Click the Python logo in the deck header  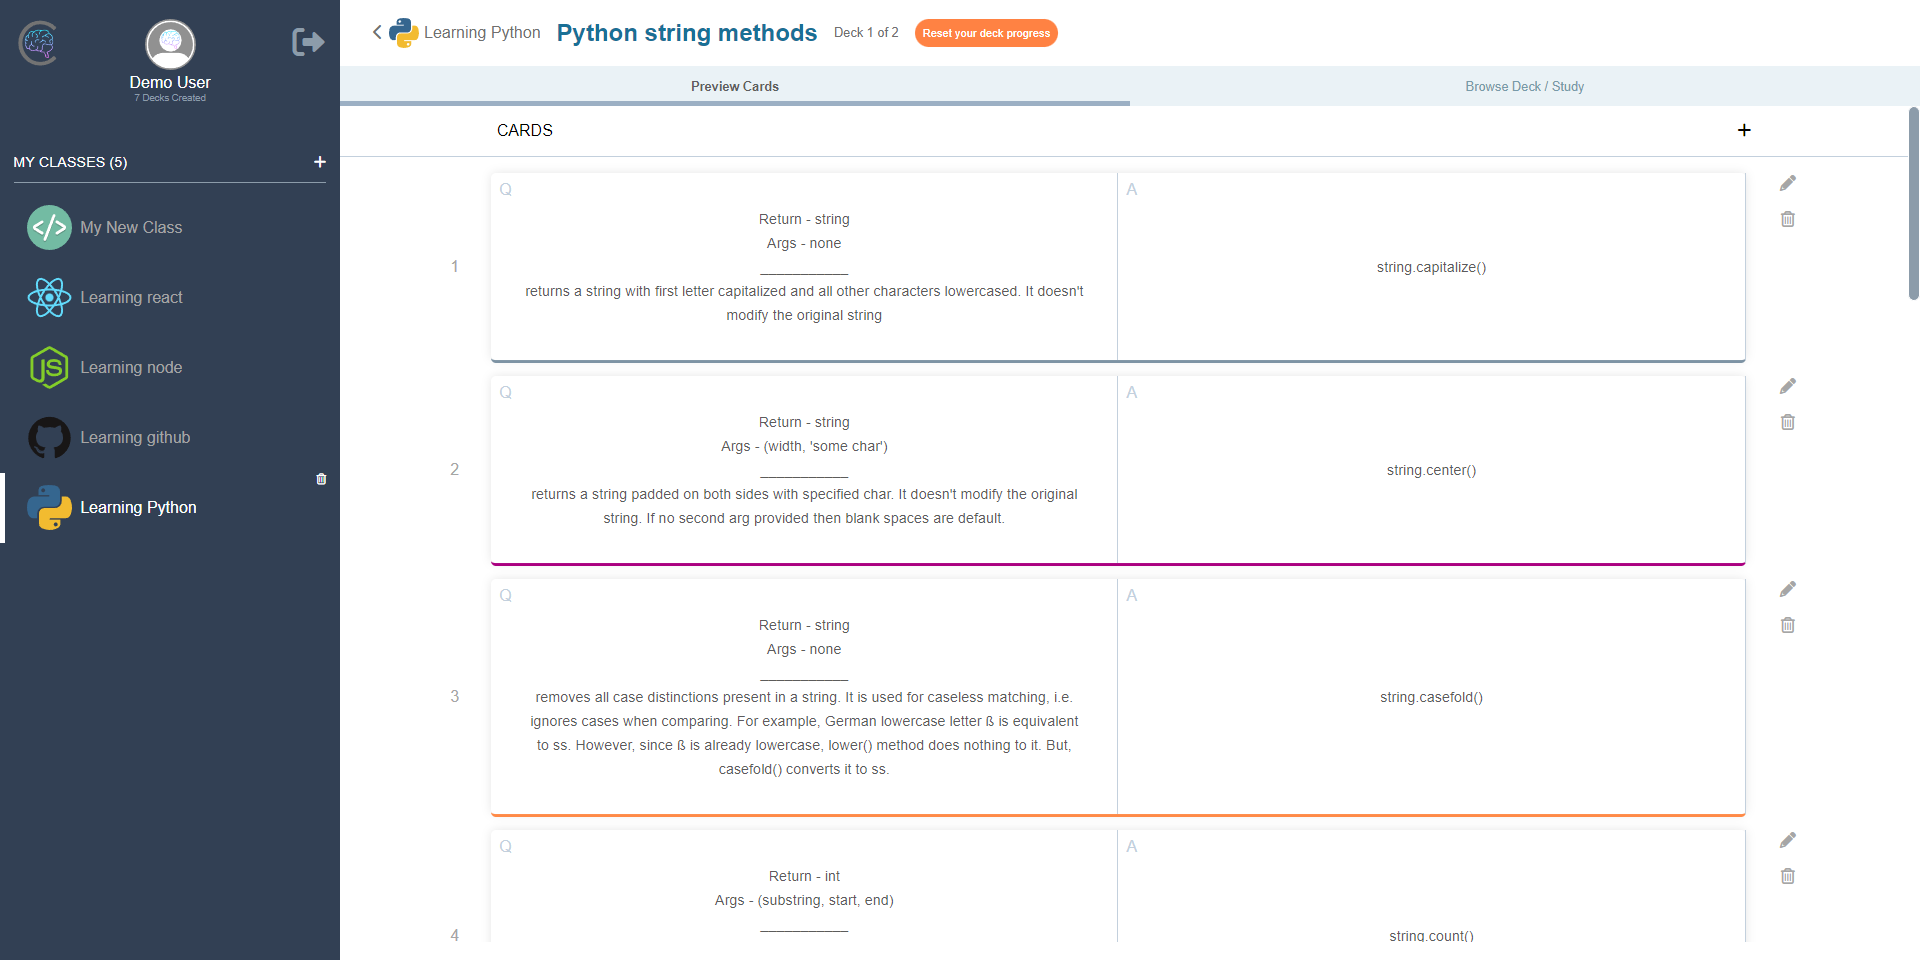pyautogui.click(x=404, y=32)
